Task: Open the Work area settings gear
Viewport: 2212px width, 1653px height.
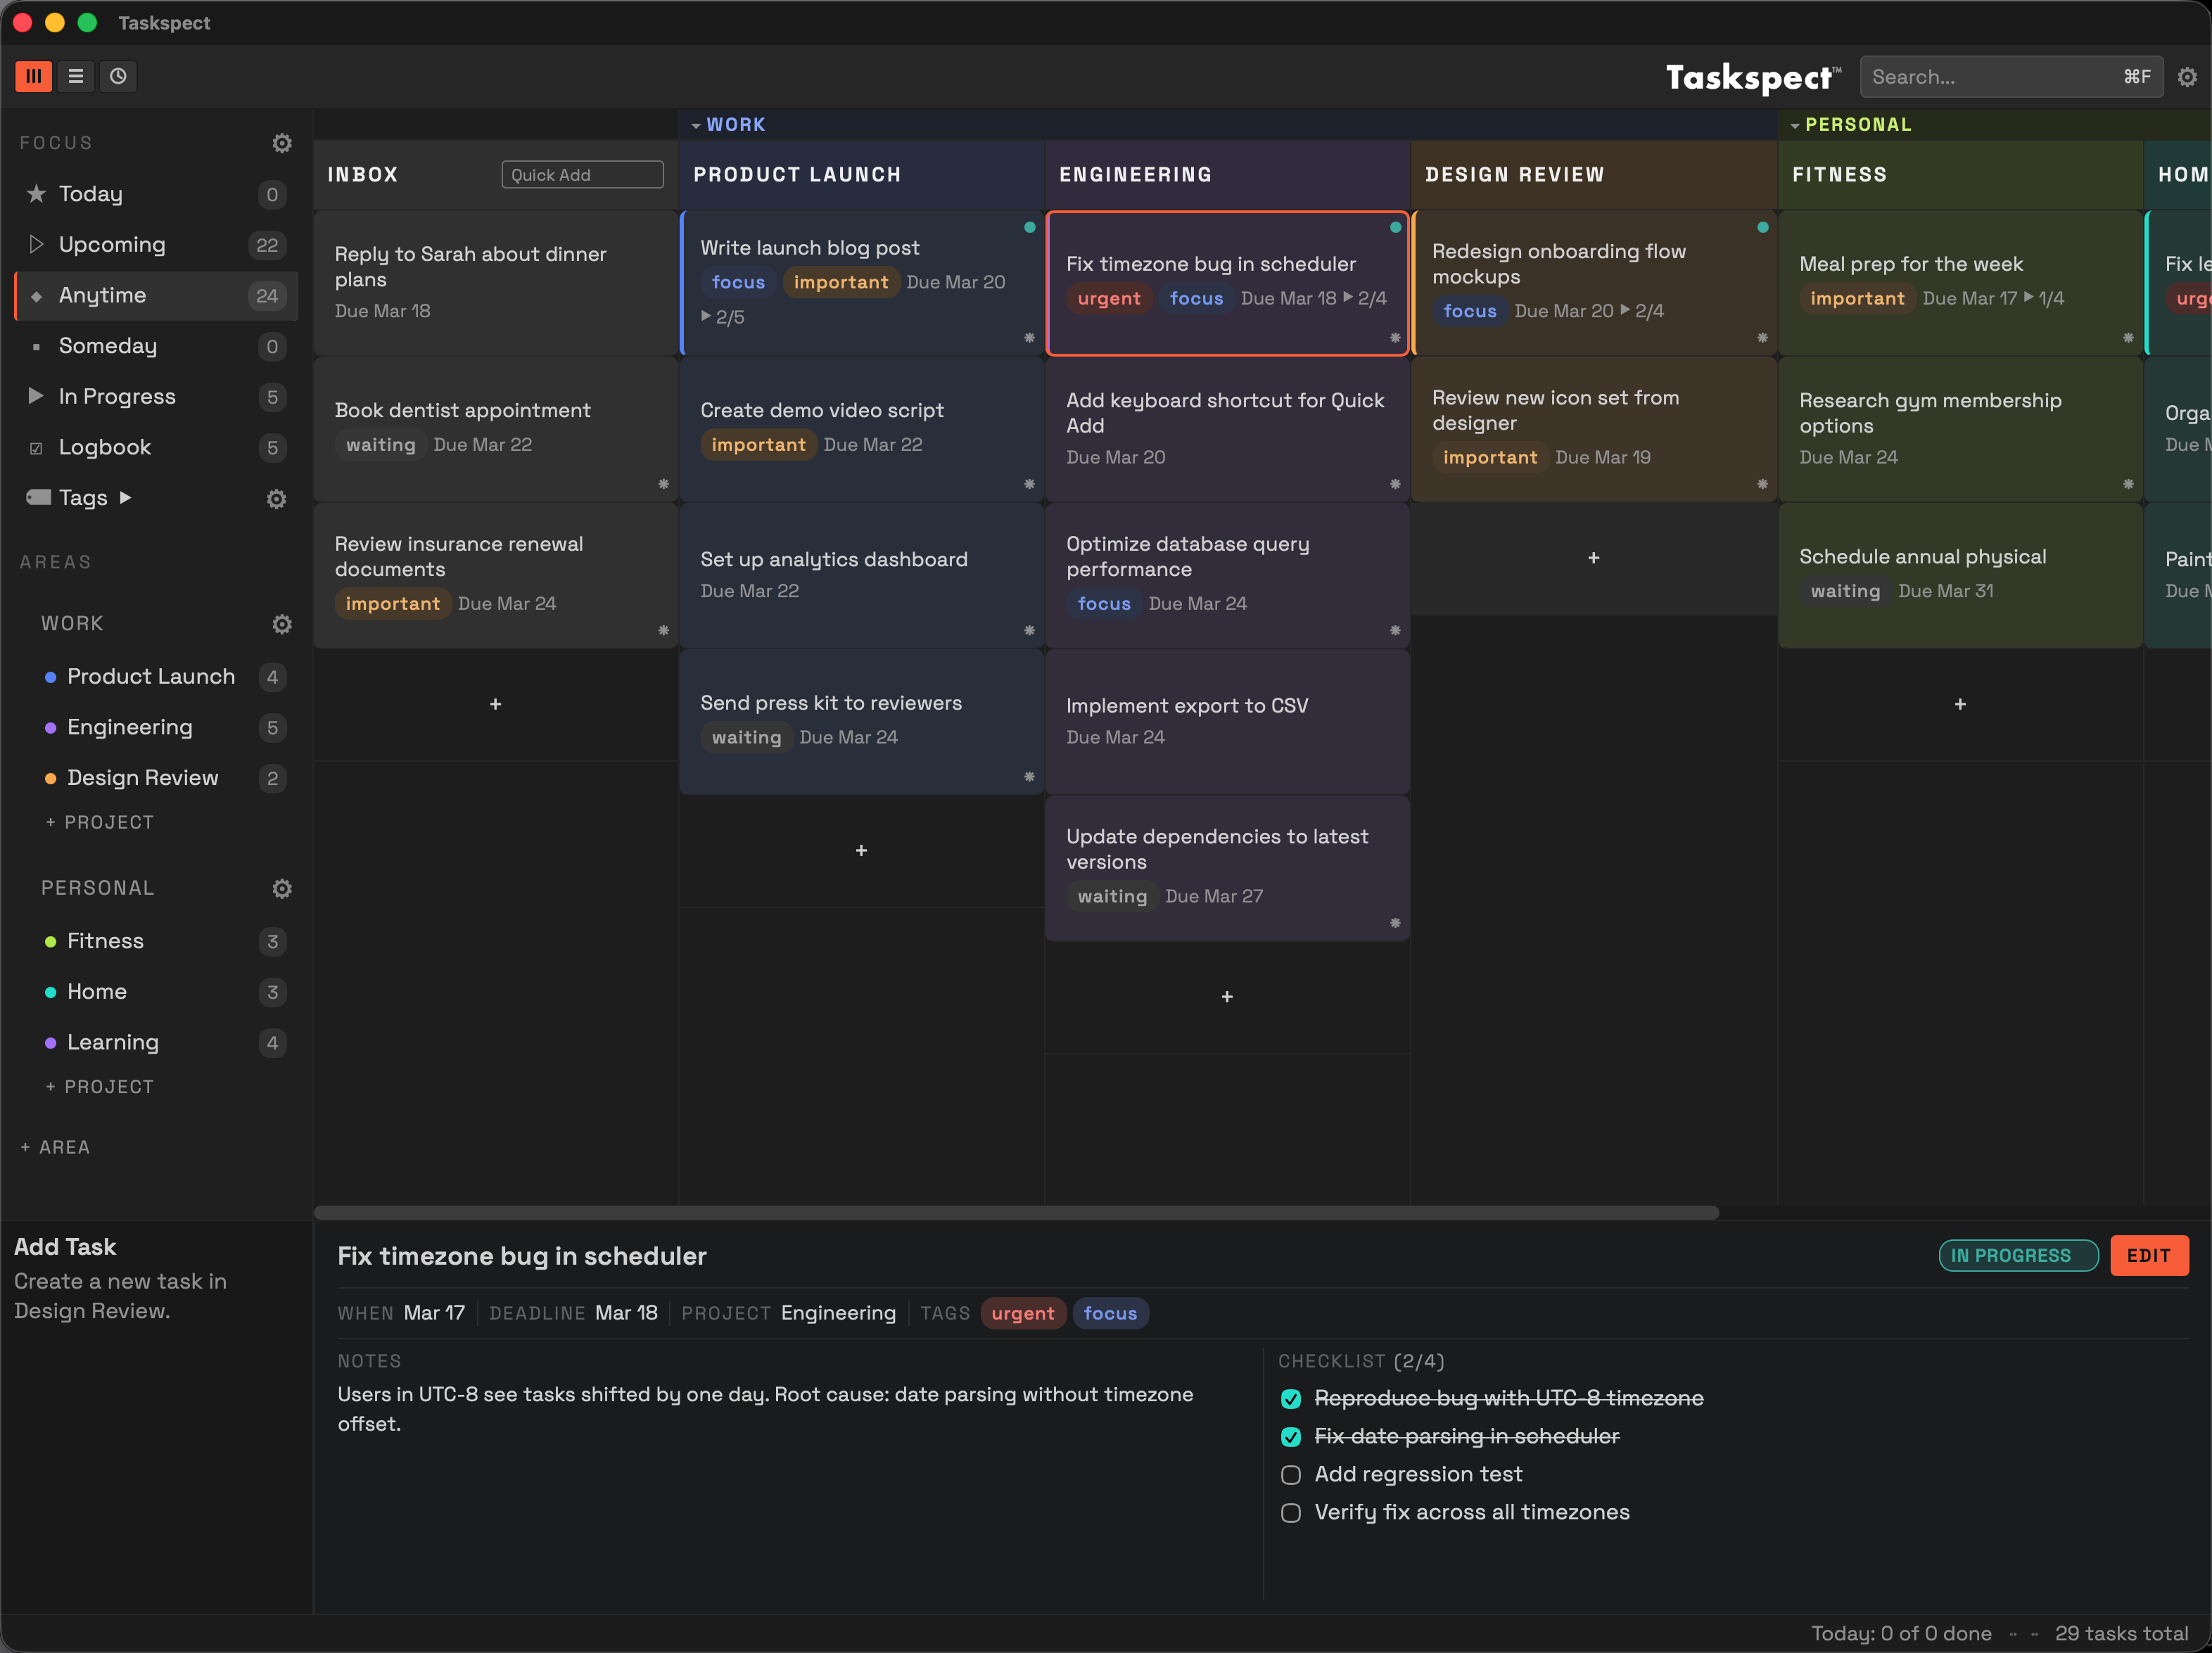Action: (282, 624)
